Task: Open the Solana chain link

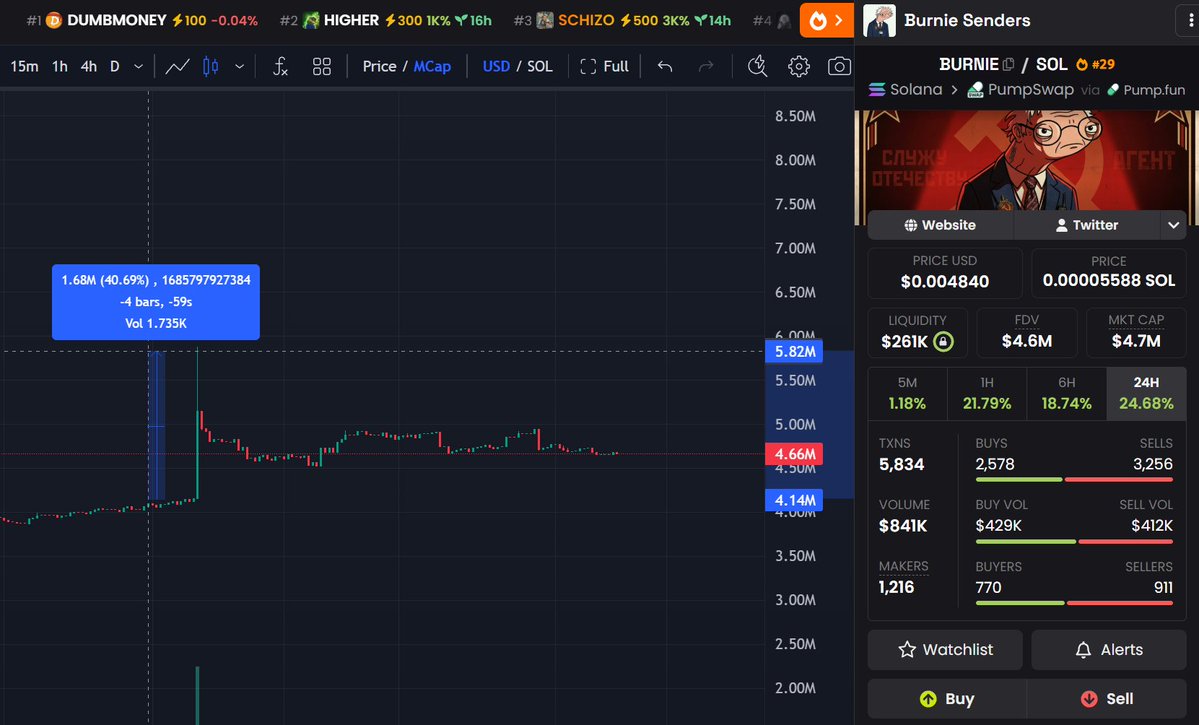Action: click(905, 89)
